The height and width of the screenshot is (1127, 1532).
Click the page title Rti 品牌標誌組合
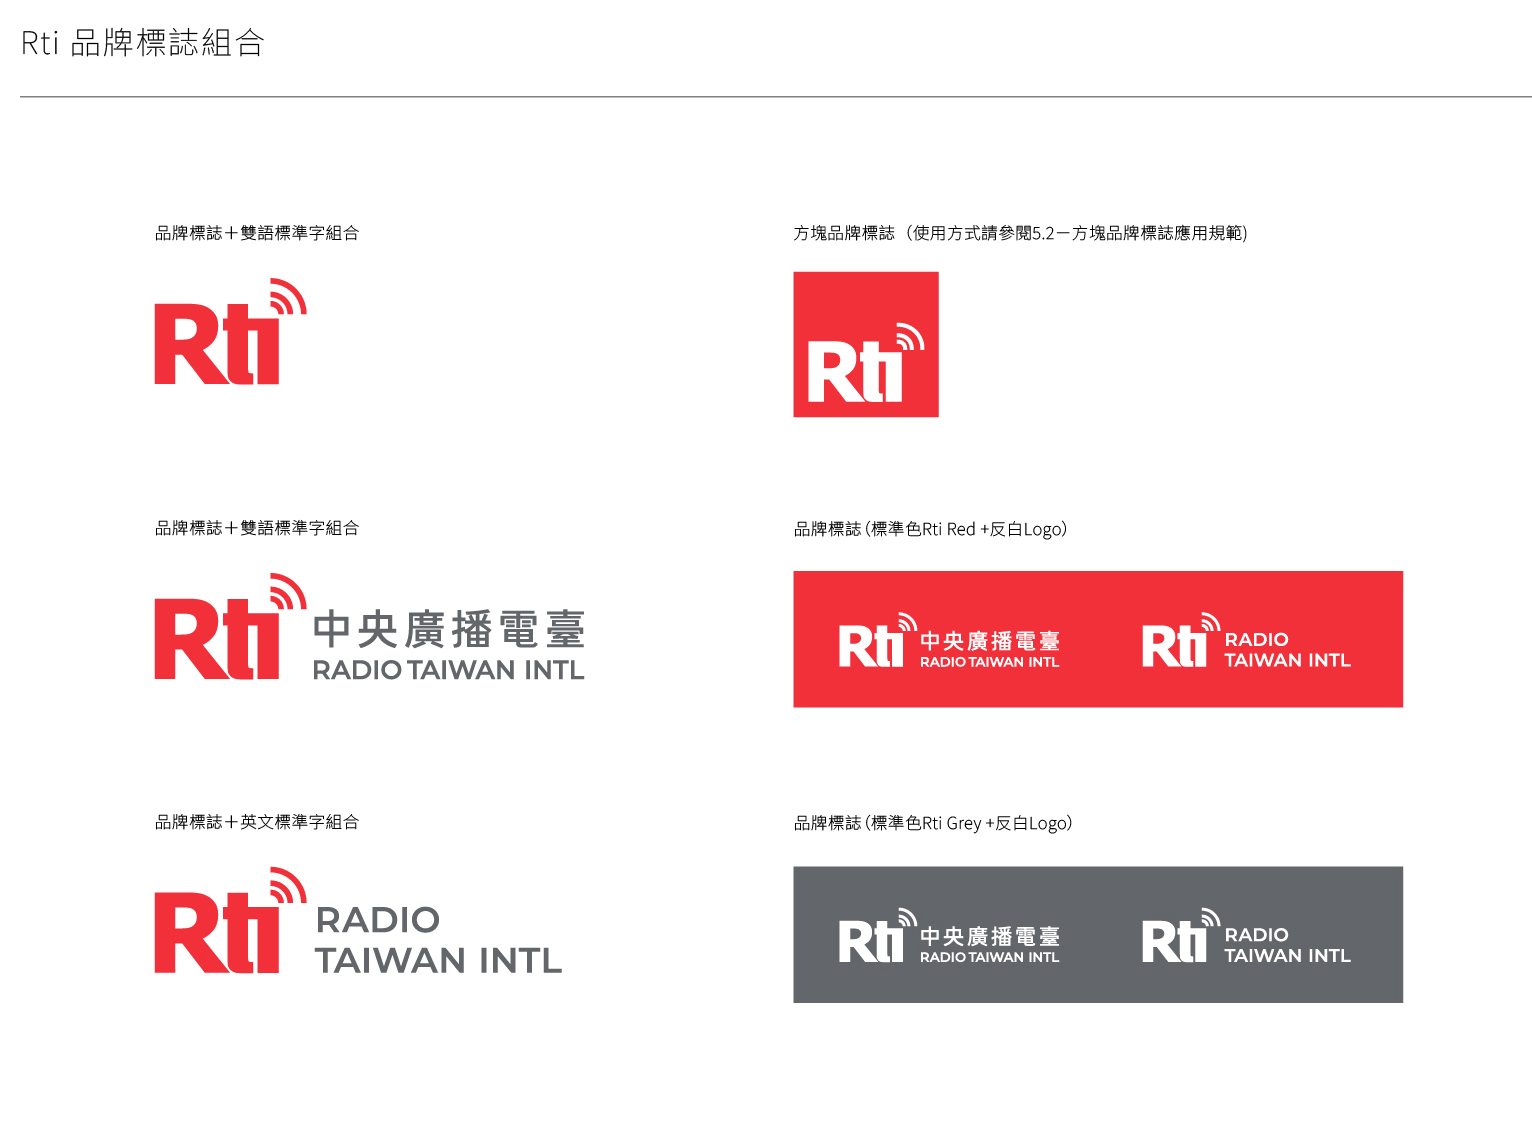142,43
